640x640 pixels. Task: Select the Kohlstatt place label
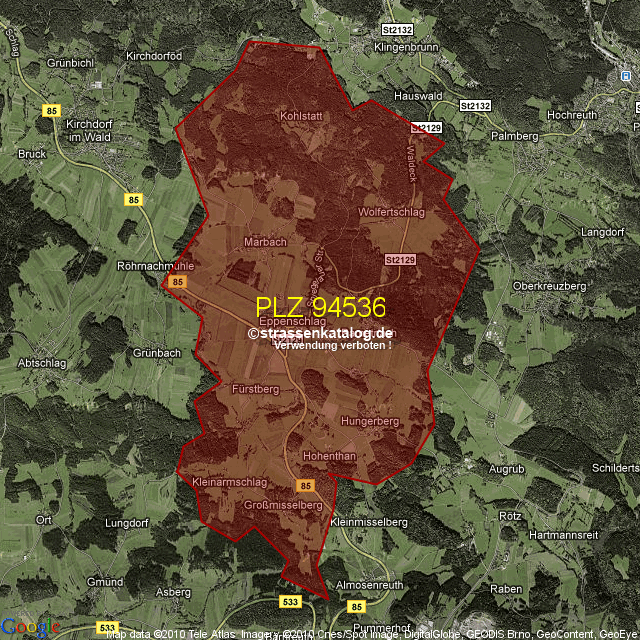point(301,116)
